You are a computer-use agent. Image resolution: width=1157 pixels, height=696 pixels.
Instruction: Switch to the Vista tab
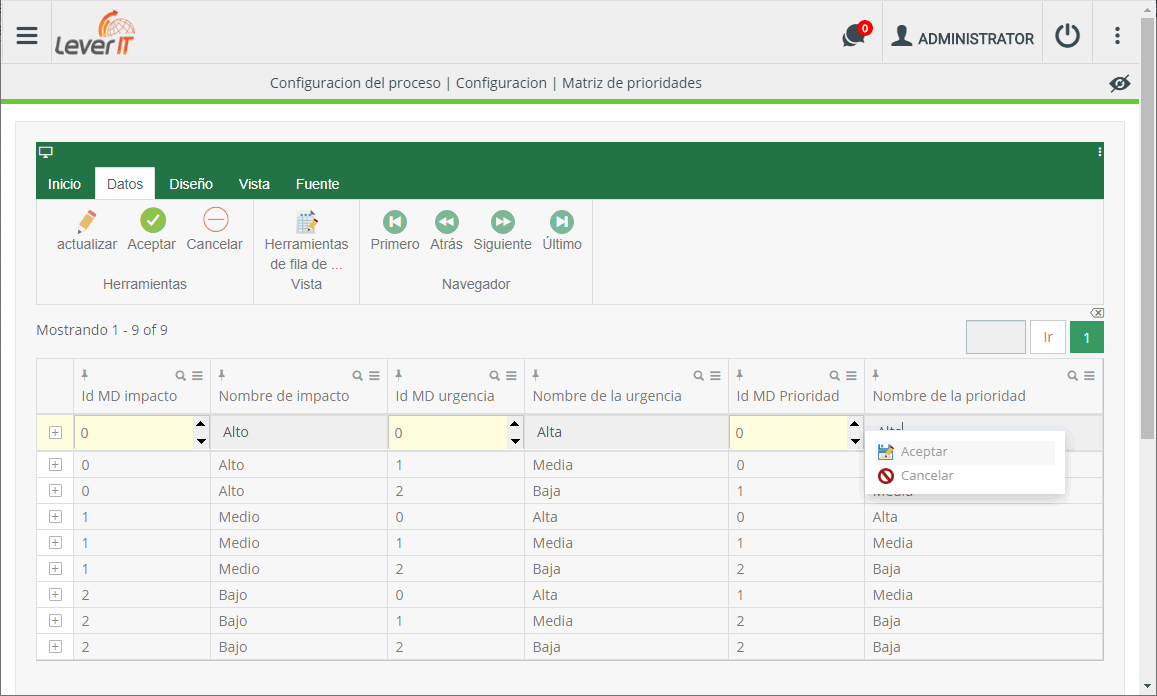coord(254,184)
